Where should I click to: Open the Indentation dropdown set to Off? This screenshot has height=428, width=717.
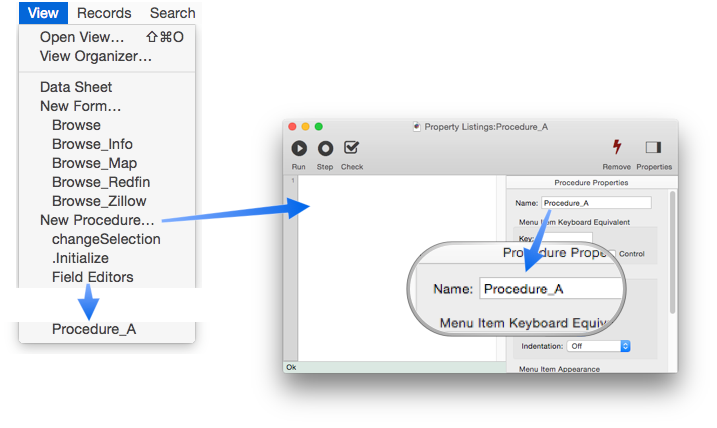(598, 346)
